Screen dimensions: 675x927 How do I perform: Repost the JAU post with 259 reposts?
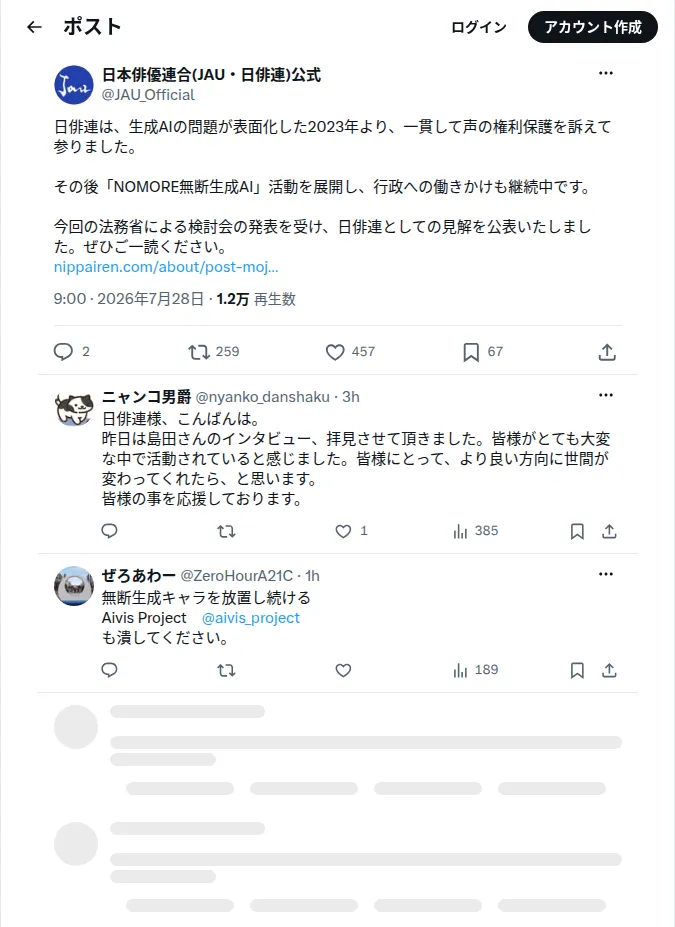(x=199, y=352)
